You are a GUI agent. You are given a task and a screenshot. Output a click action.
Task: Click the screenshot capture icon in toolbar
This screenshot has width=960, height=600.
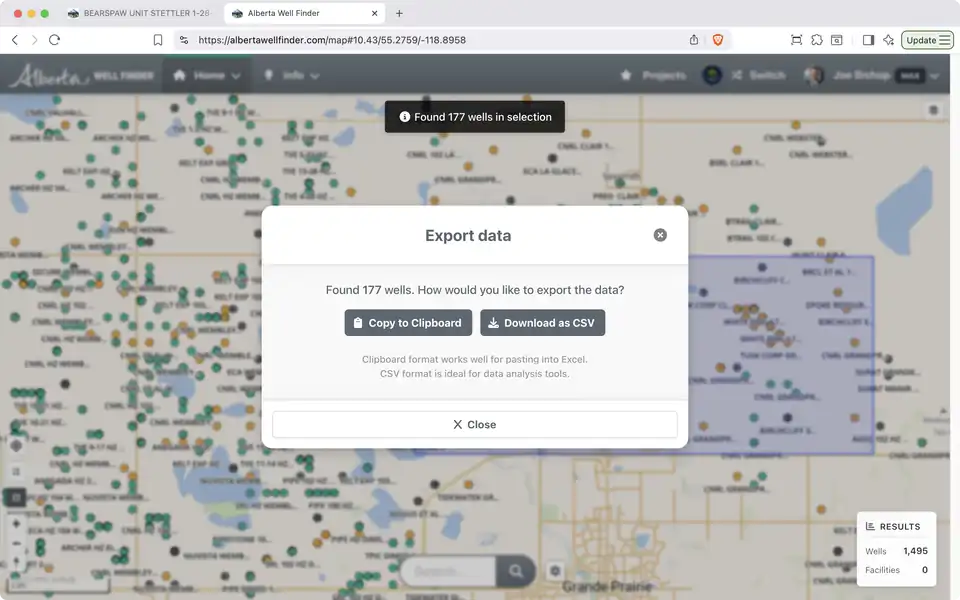797,40
